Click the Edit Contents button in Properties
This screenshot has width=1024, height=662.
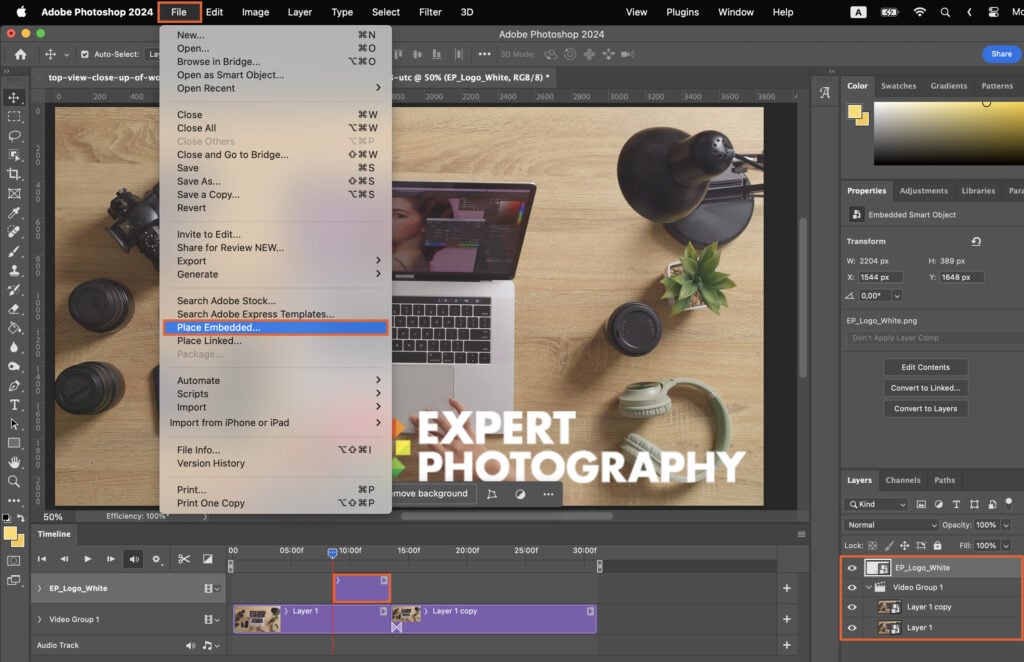tap(925, 367)
